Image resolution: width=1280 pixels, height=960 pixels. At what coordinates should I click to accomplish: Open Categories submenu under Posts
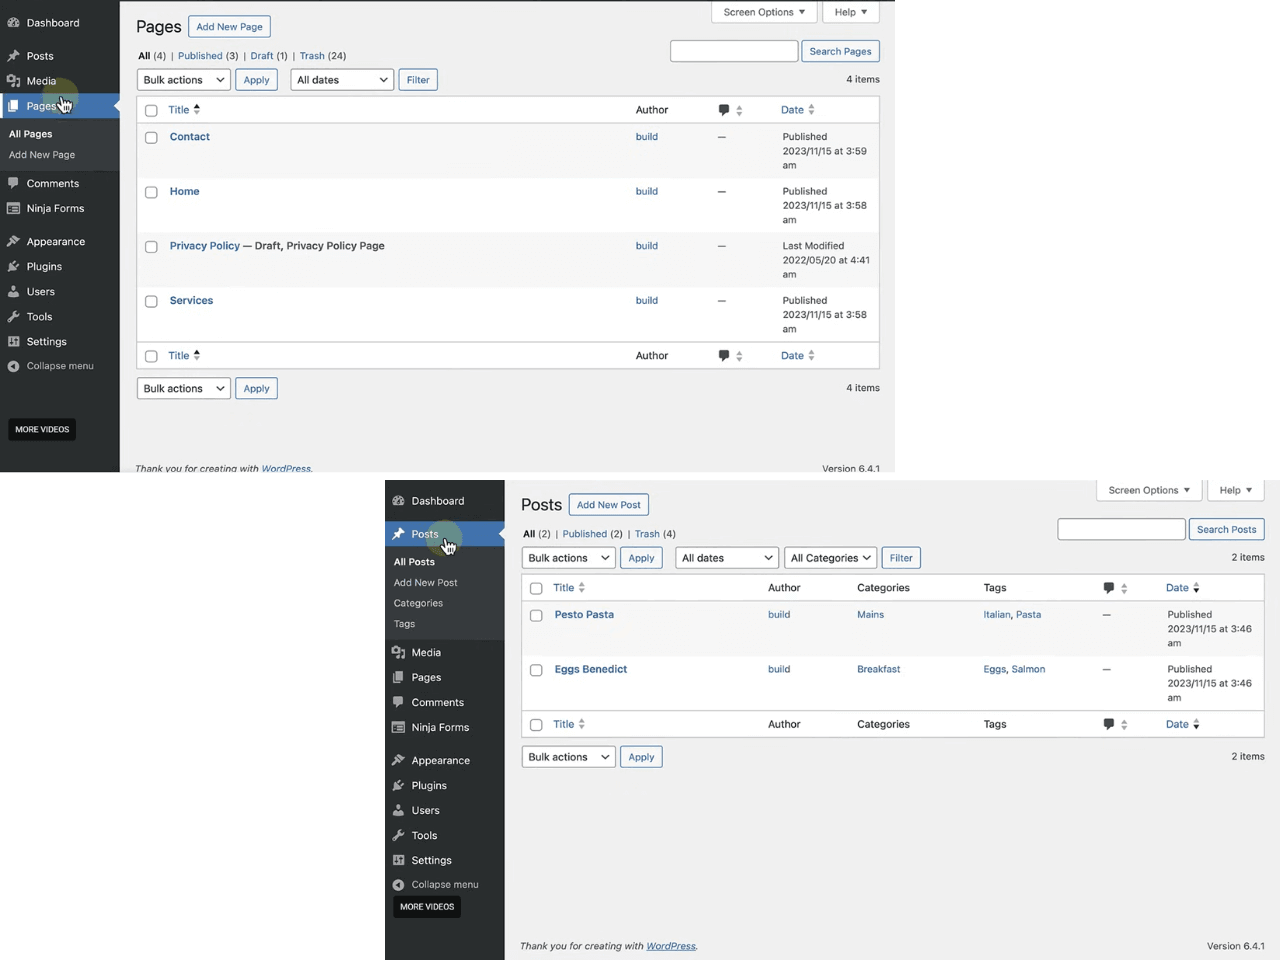pyautogui.click(x=418, y=603)
